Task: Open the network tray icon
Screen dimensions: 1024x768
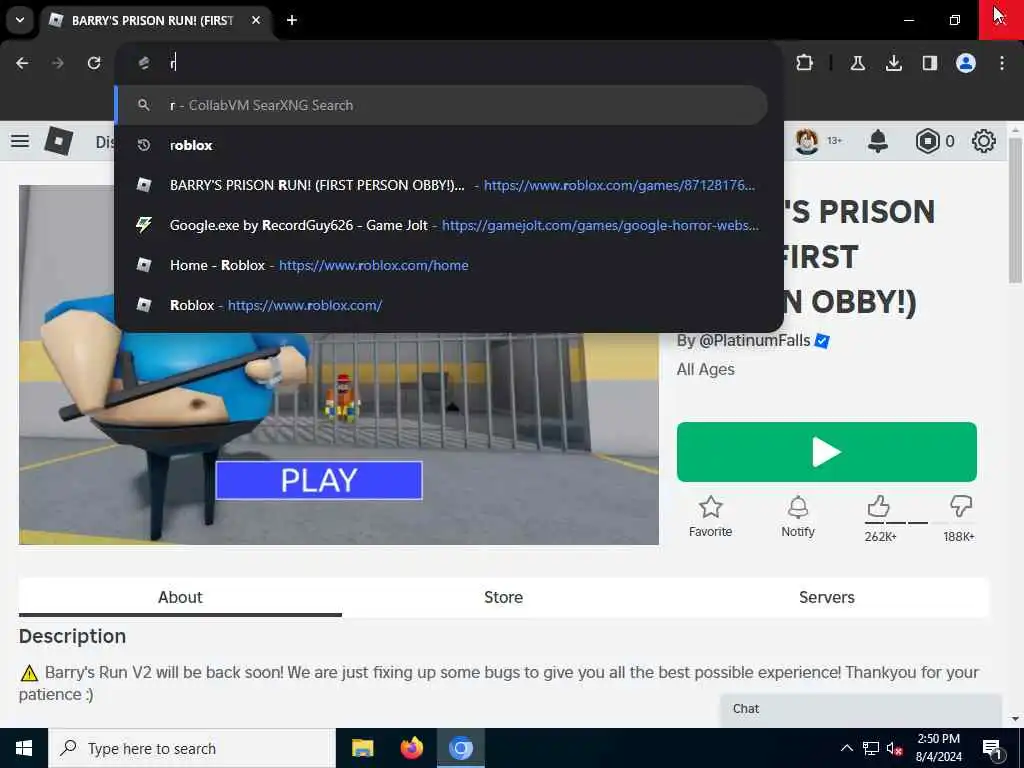Action: click(x=871, y=748)
